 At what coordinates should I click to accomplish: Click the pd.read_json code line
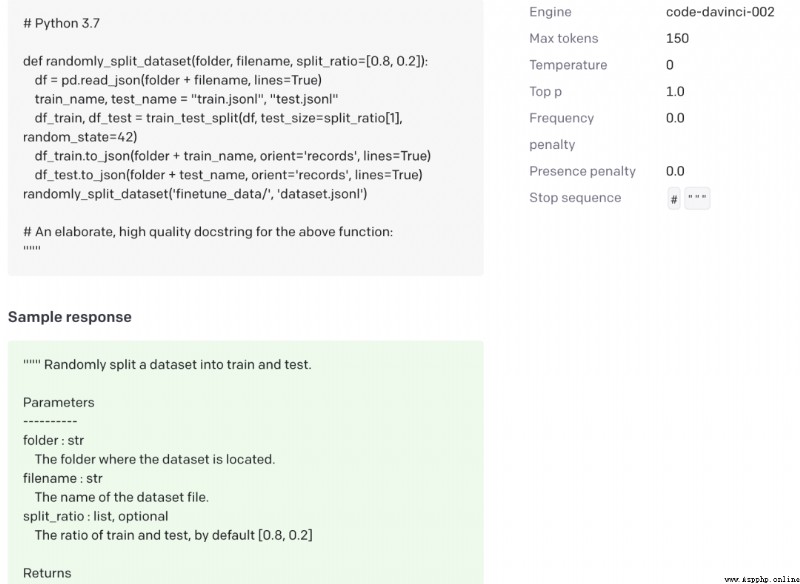[178, 80]
